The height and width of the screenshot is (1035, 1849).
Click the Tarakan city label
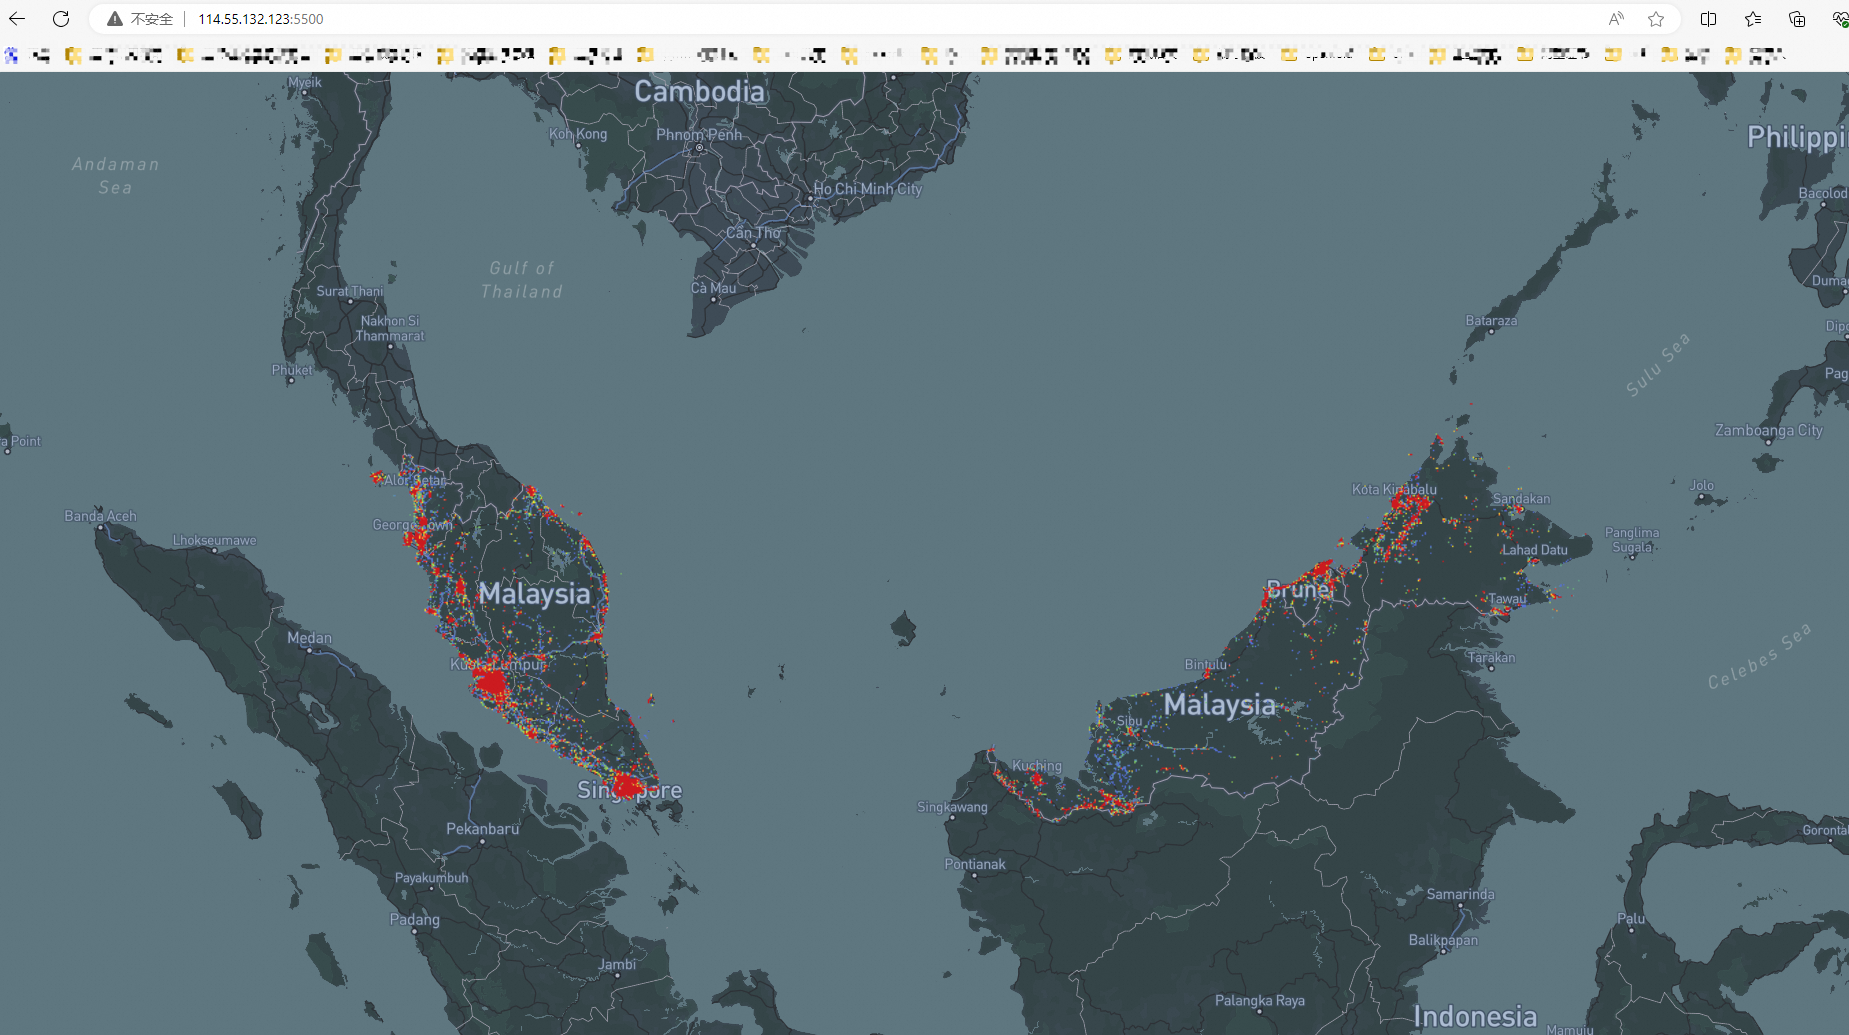(1491, 657)
